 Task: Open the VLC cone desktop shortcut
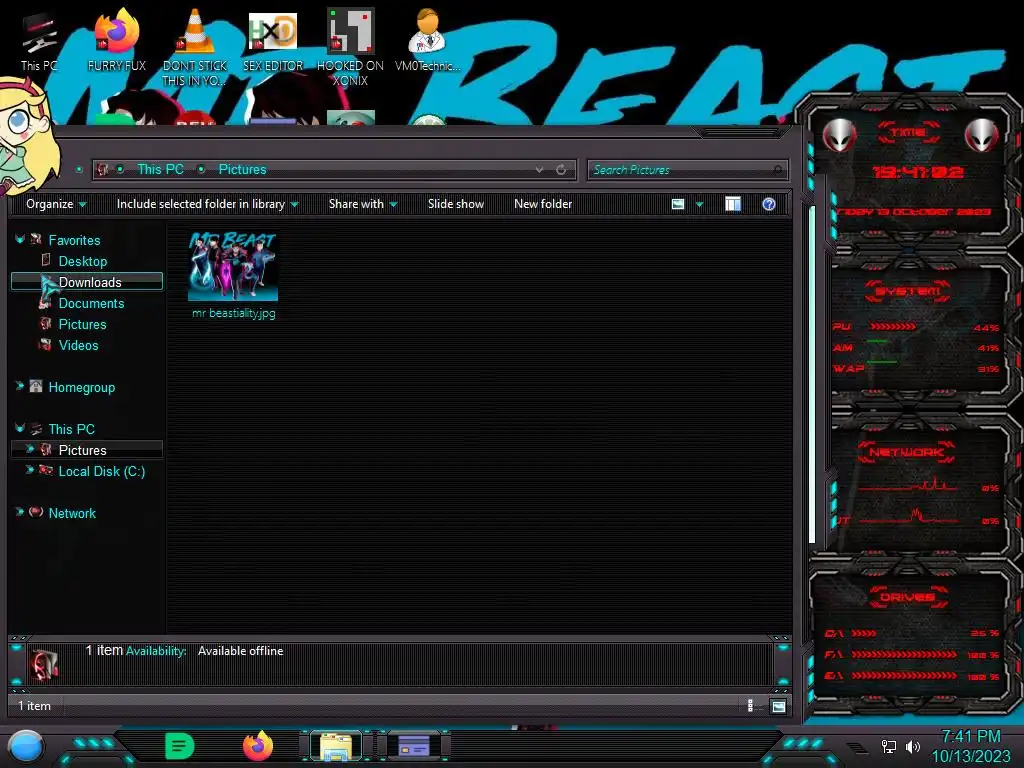click(194, 47)
